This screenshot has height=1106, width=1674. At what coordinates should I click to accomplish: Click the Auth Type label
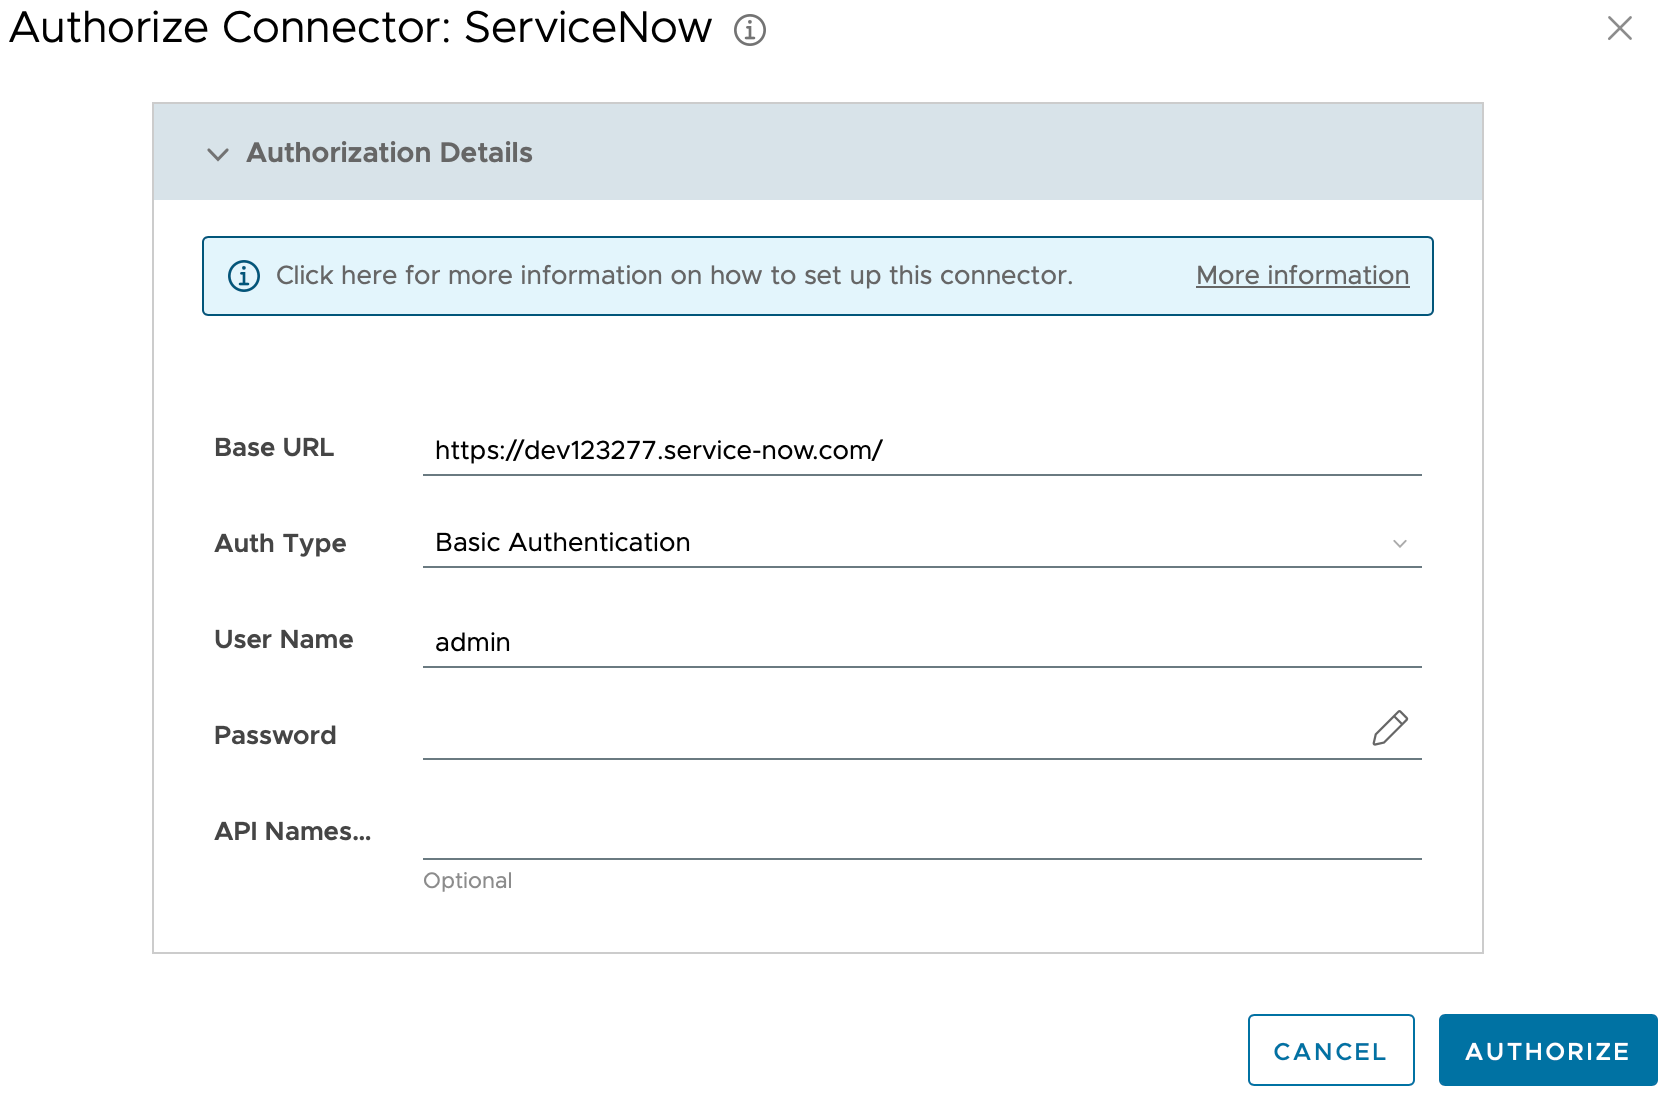coord(280,543)
